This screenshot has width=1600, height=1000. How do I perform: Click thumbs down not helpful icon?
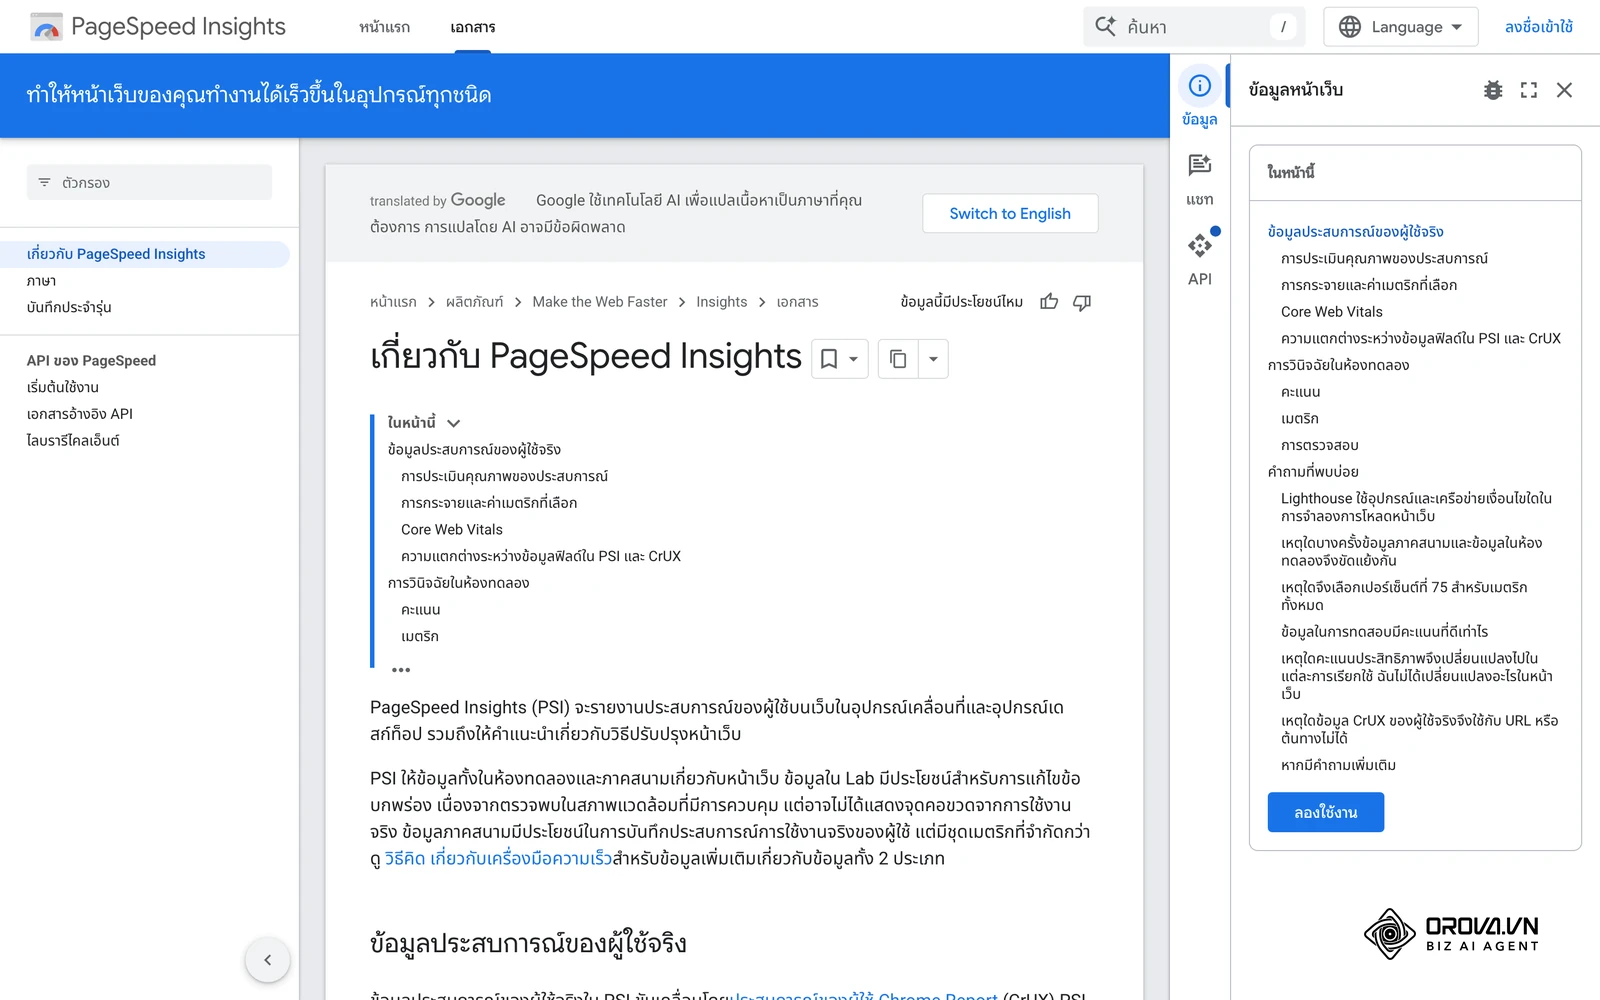pos(1082,302)
